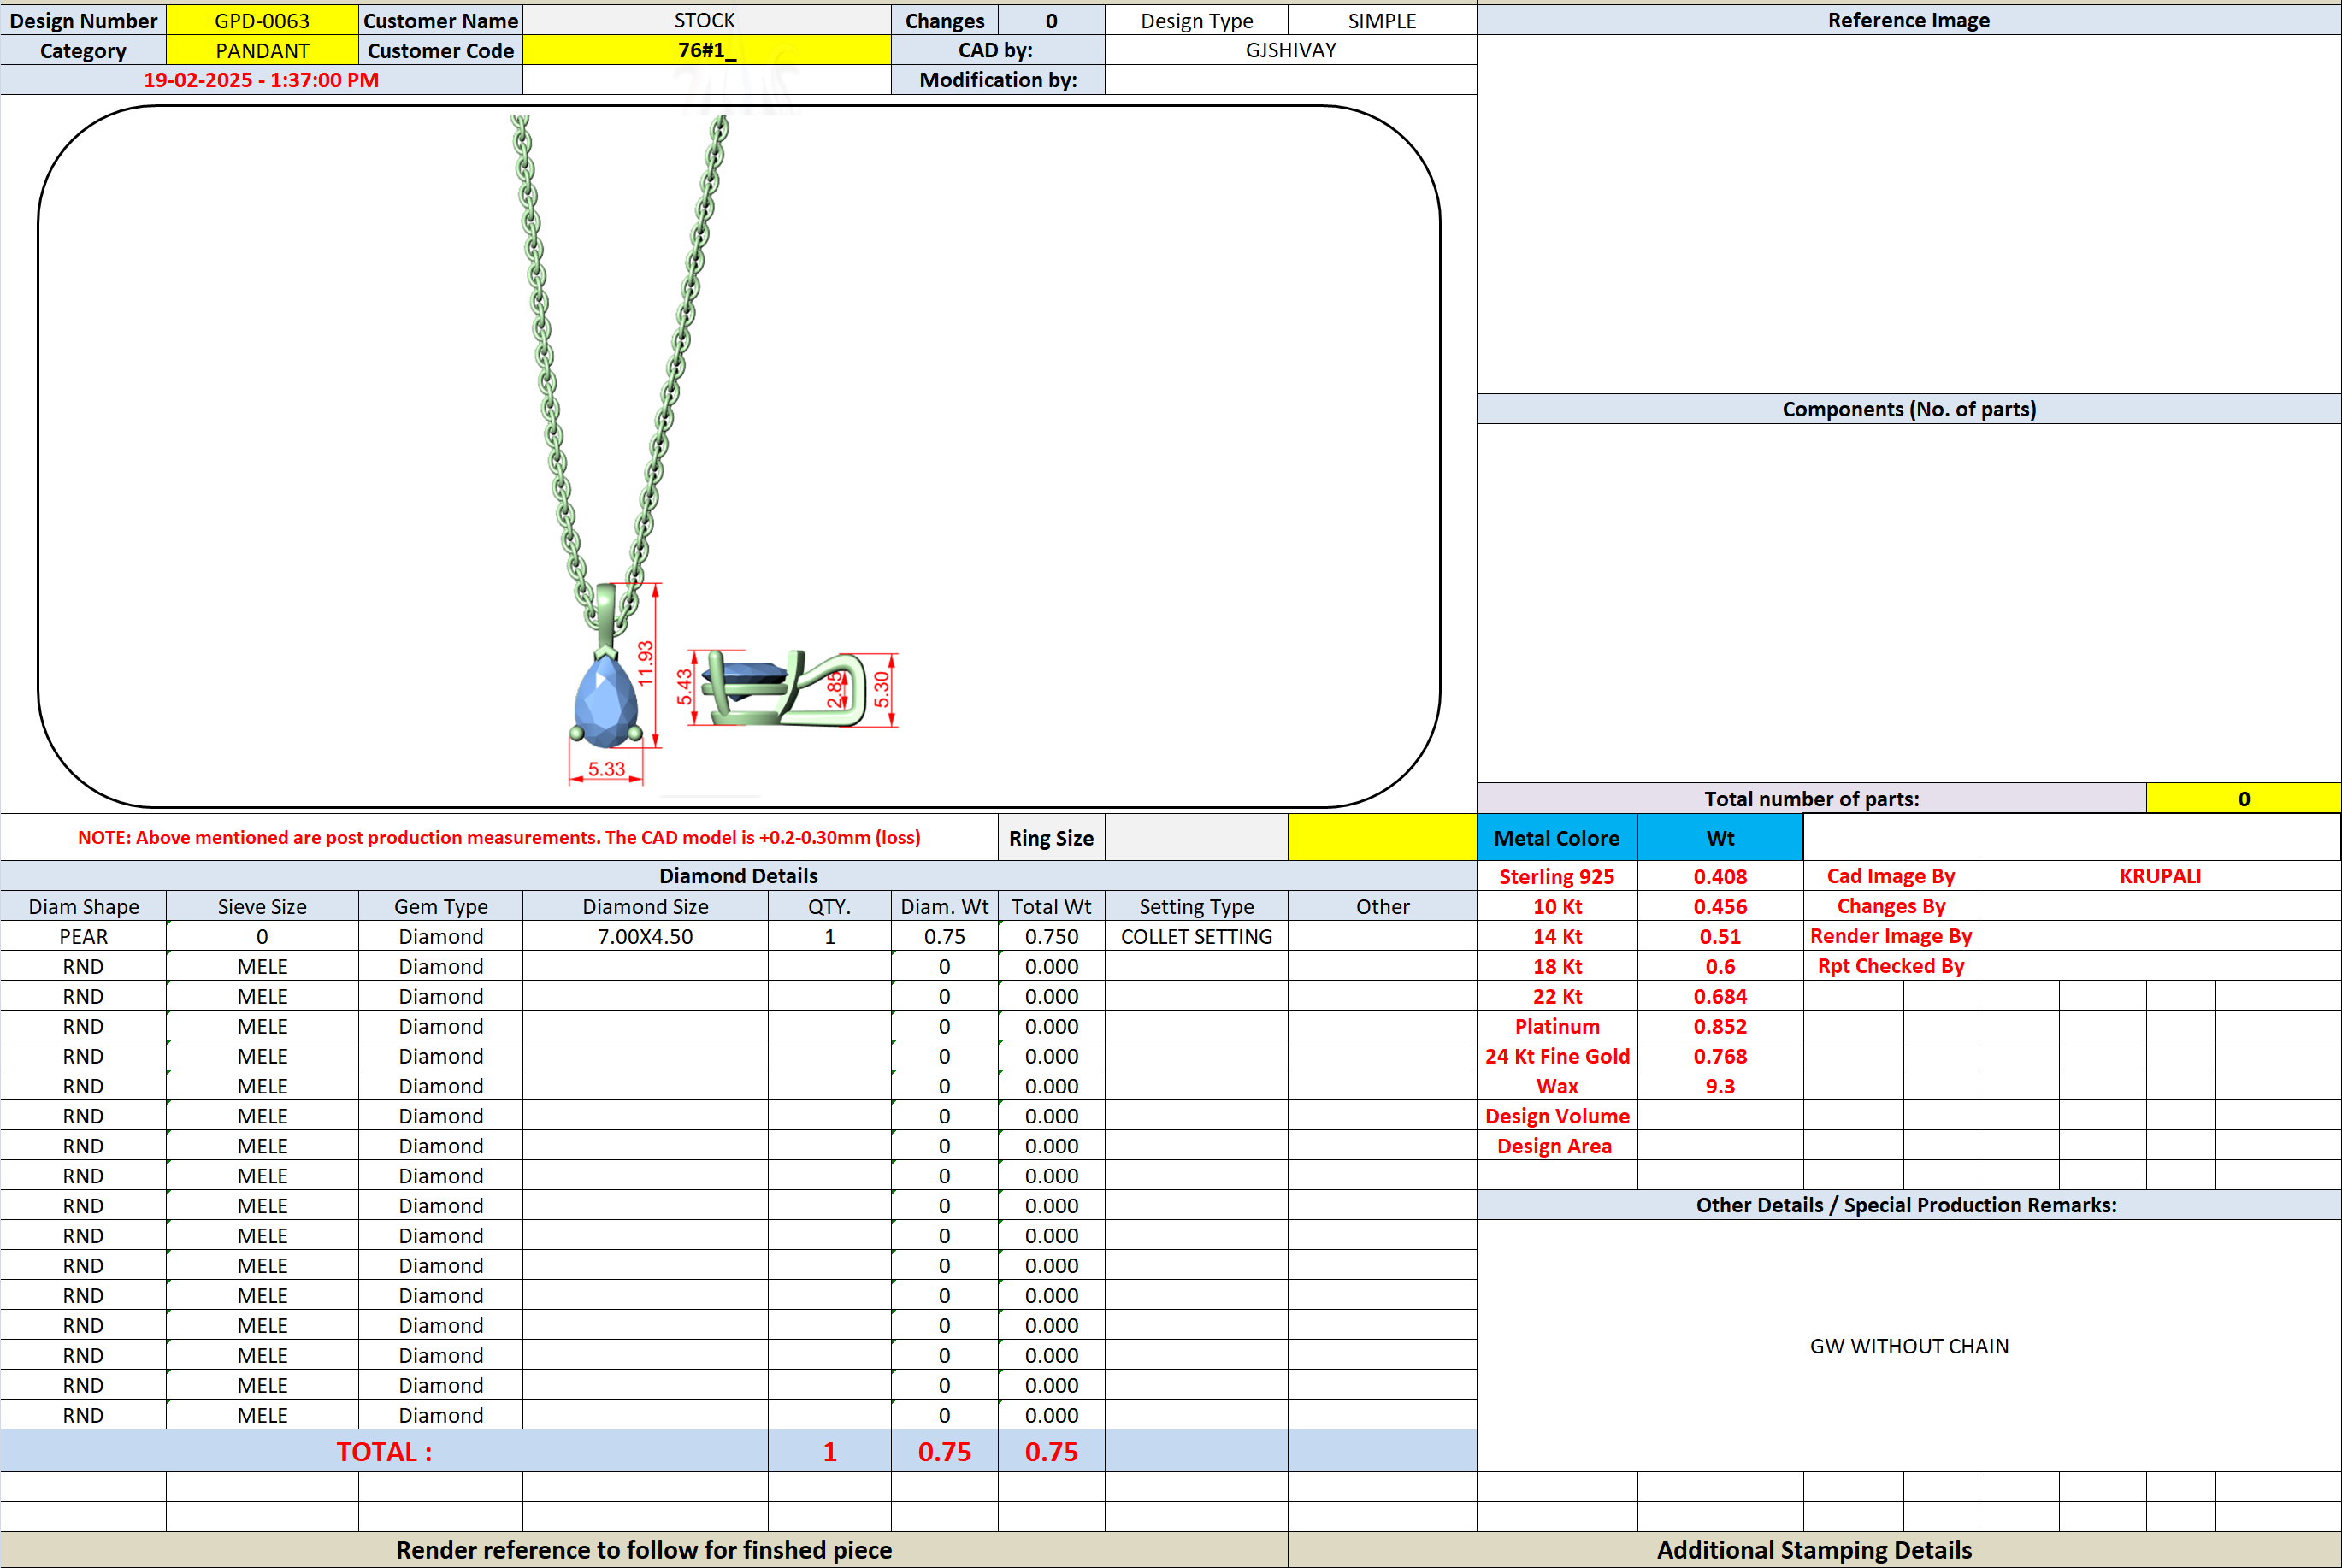Select the red post production NOTE text
This screenshot has height=1568, width=2342.
click(x=499, y=838)
